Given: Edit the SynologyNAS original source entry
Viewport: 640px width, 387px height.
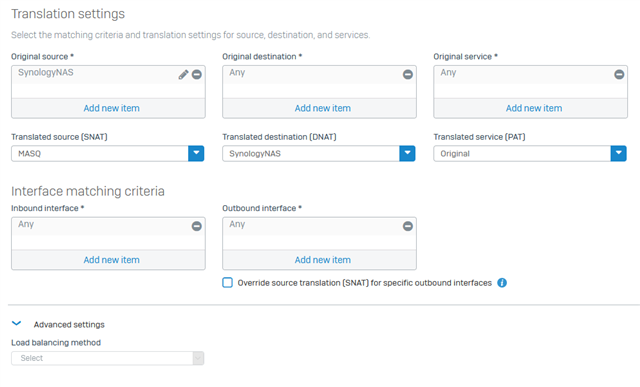Looking at the screenshot, I should [183, 75].
